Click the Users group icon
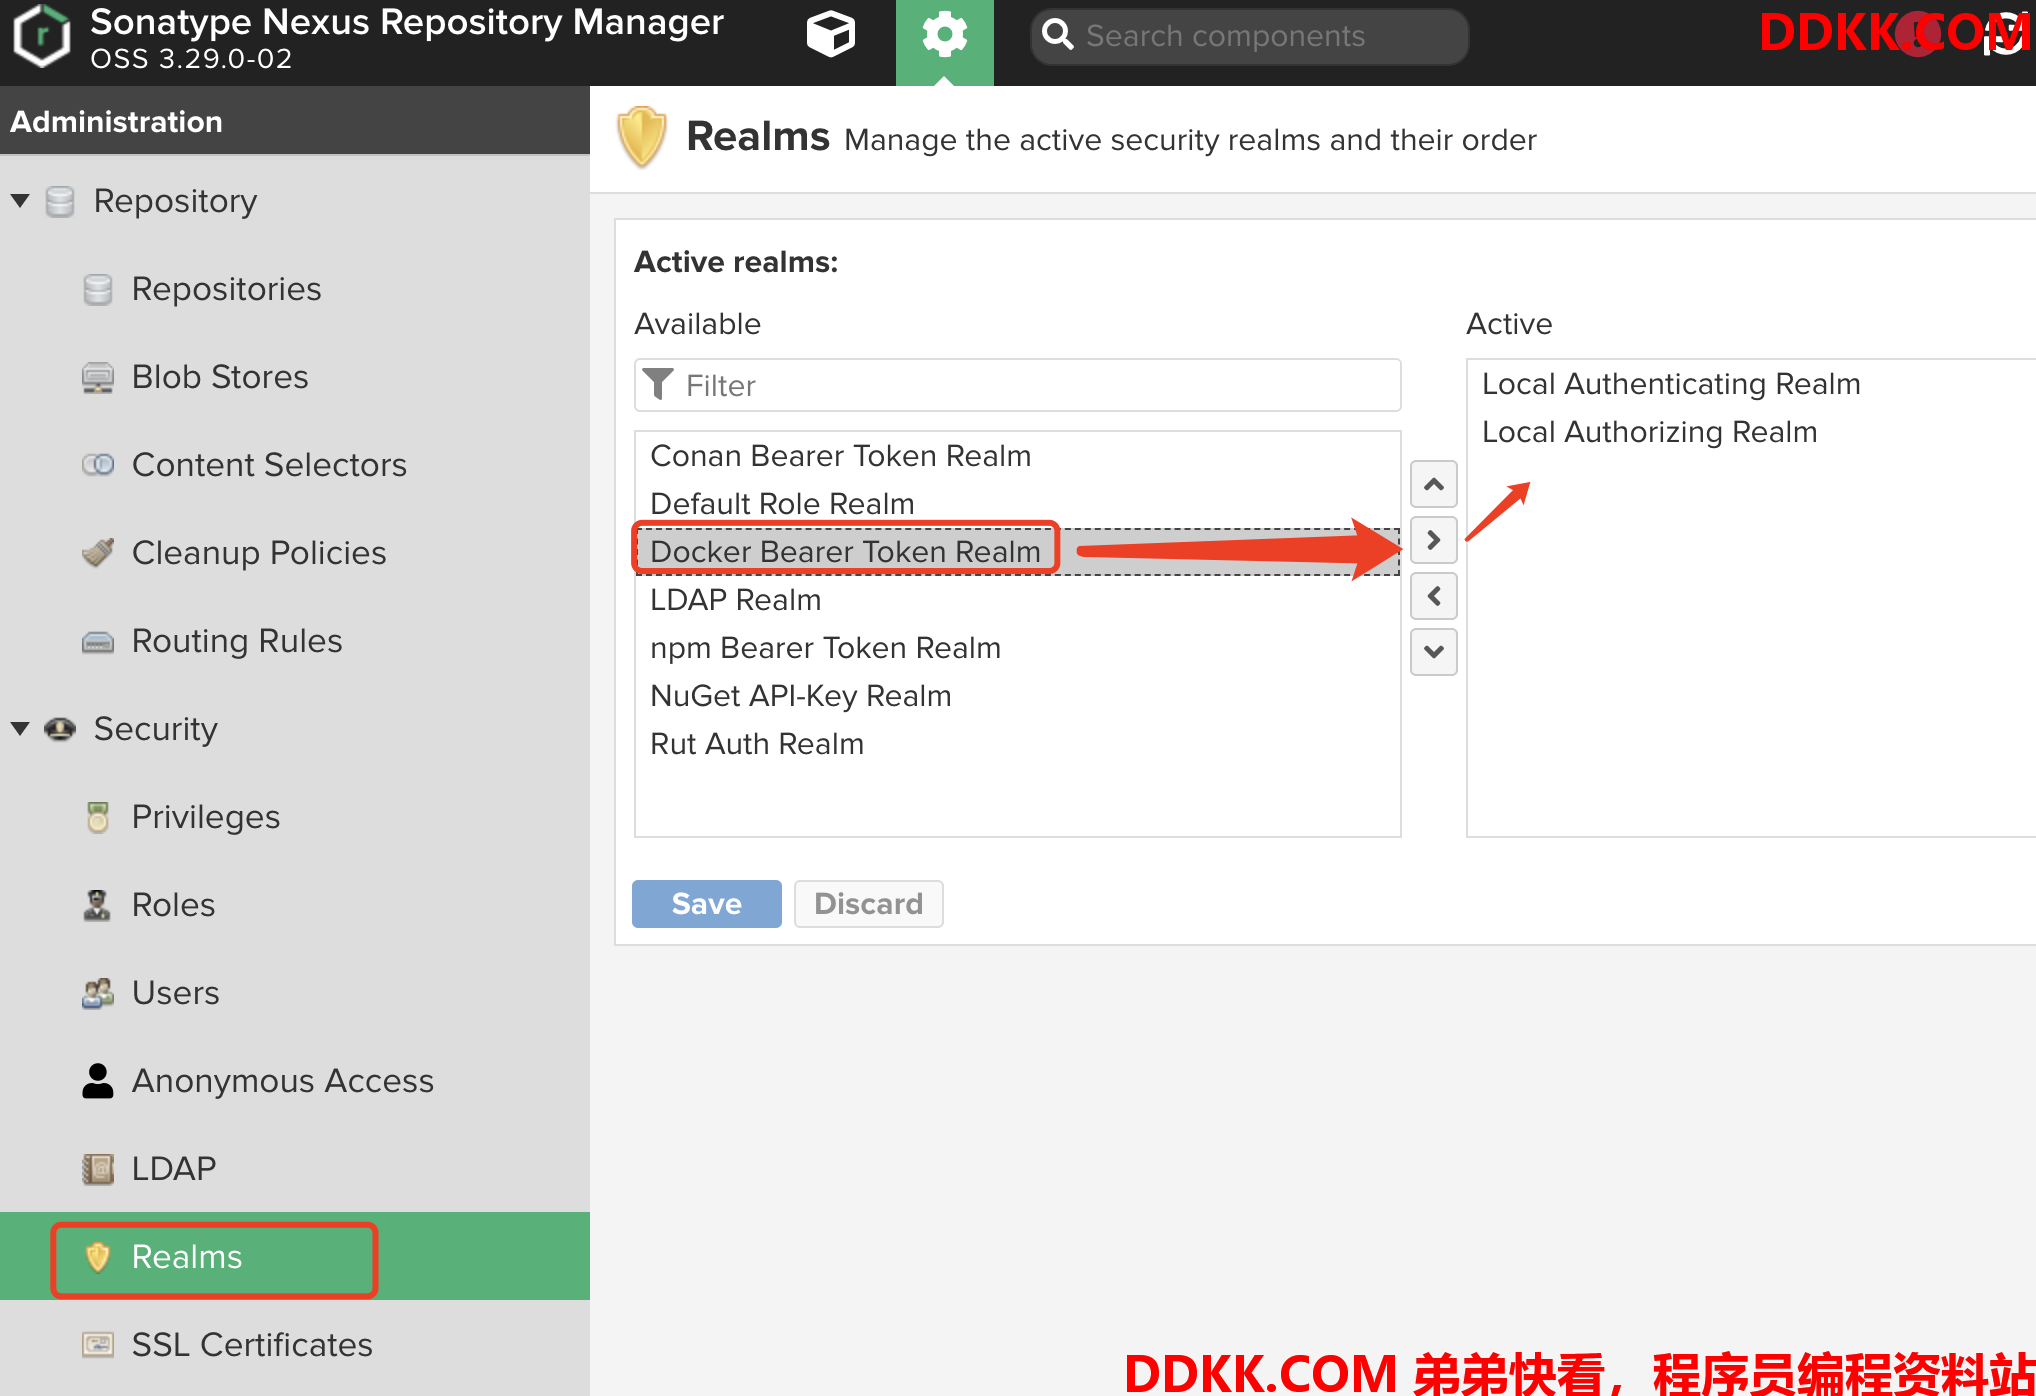2036x1396 pixels. 98,993
